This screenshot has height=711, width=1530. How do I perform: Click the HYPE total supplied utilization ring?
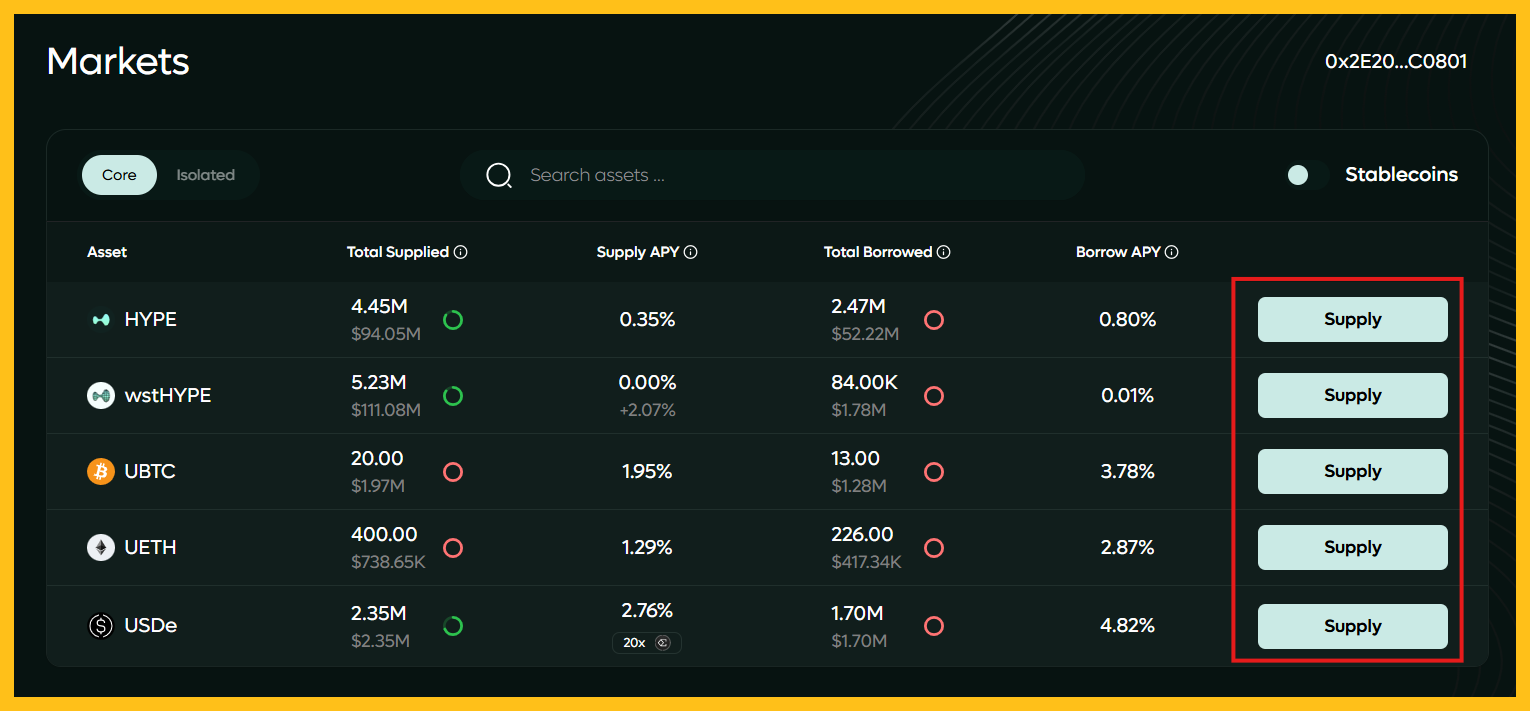click(x=453, y=320)
